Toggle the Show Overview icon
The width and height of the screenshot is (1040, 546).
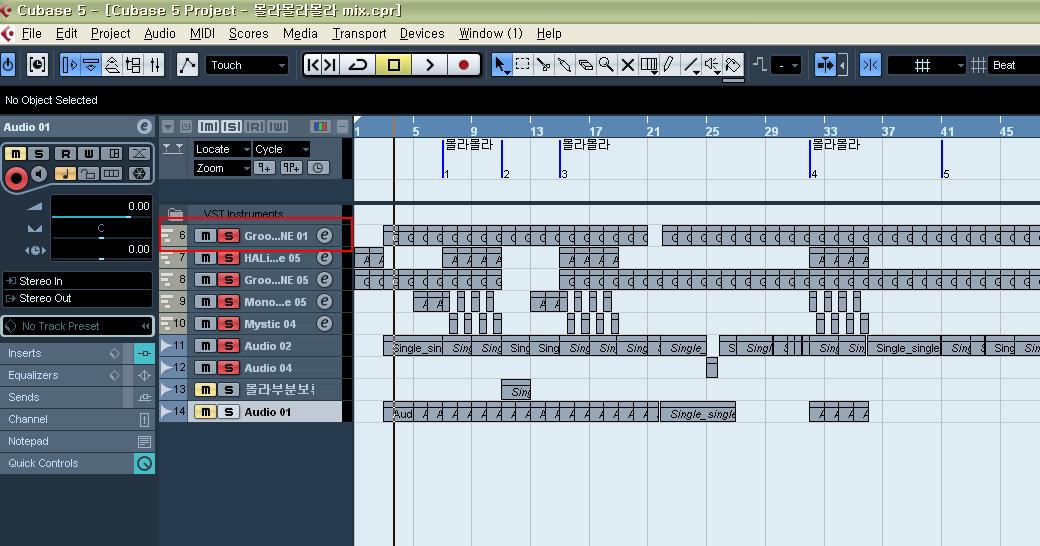(x=112, y=65)
